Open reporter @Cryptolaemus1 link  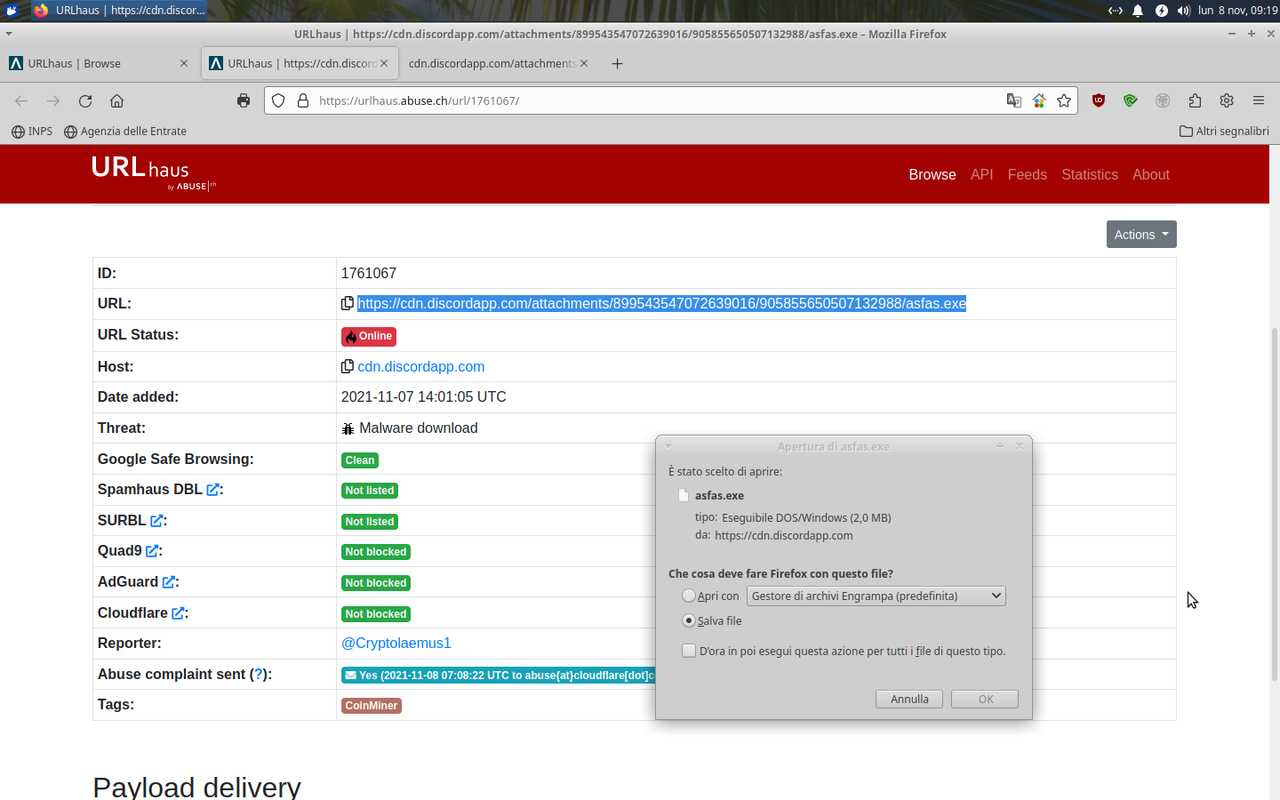pos(396,643)
